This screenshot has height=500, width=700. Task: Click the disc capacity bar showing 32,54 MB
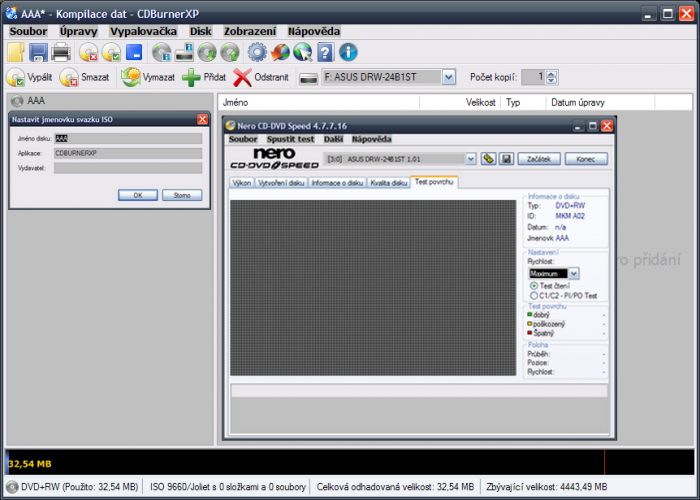pyautogui.click(x=350, y=462)
